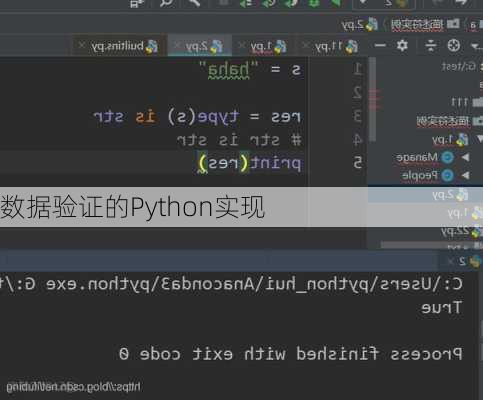483x400 pixels.
Task: Open Project panel gear settings
Action: pyautogui.click(x=402, y=45)
